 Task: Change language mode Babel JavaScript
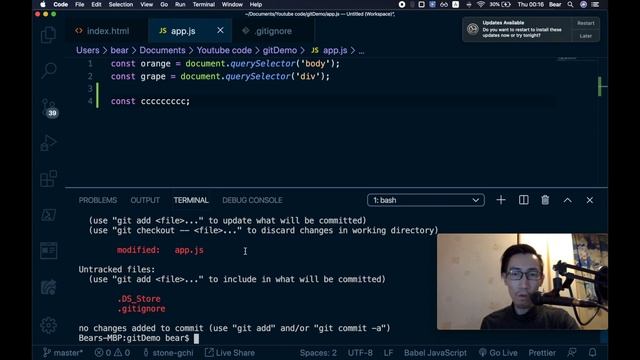click(x=435, y=353)
